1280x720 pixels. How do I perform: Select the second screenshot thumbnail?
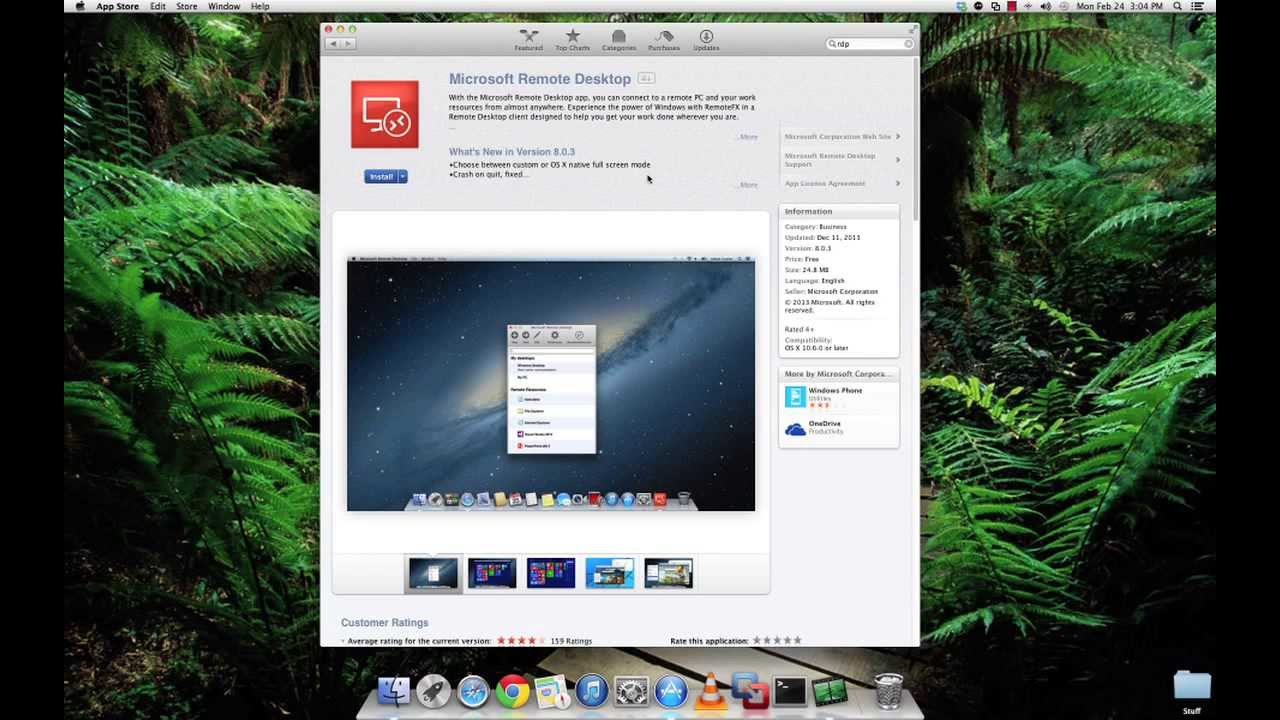tap(492, 574)
